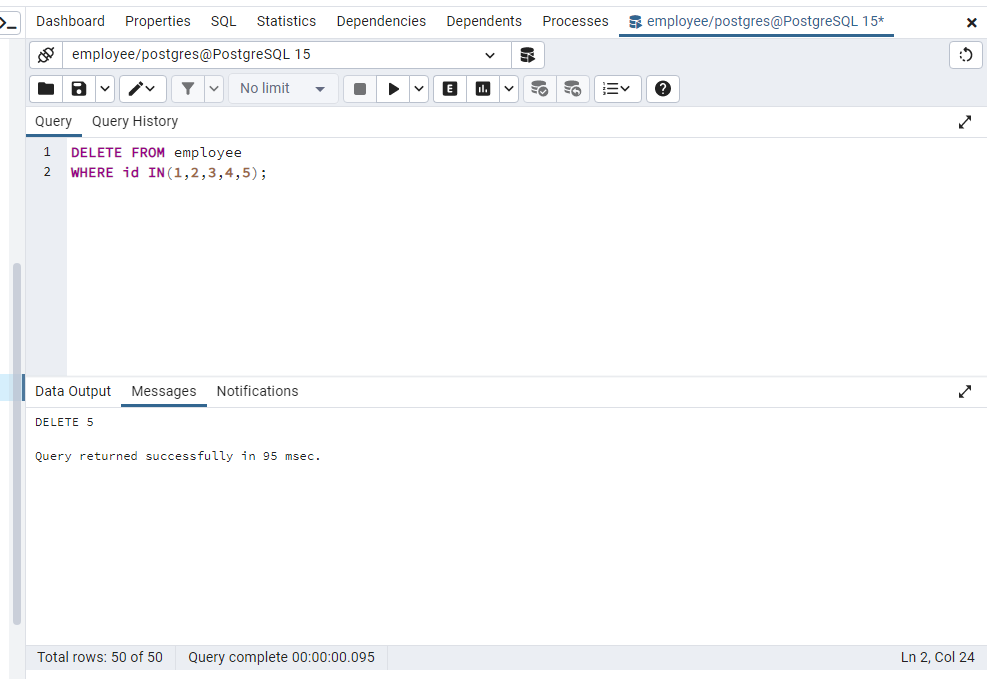The image size is (987, 679).
Task: Open the SQL tab
Action: pyautogui.click(x=223, y=21)
